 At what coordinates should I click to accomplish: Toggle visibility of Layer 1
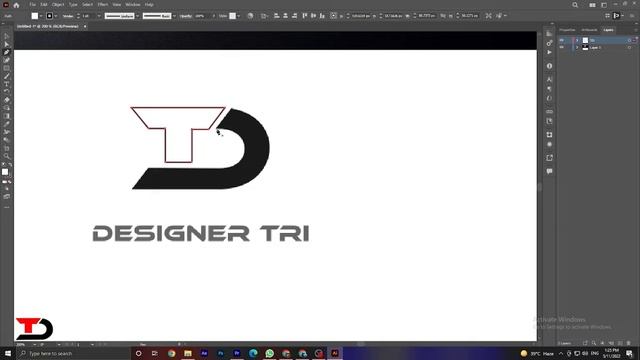point(562,47)
